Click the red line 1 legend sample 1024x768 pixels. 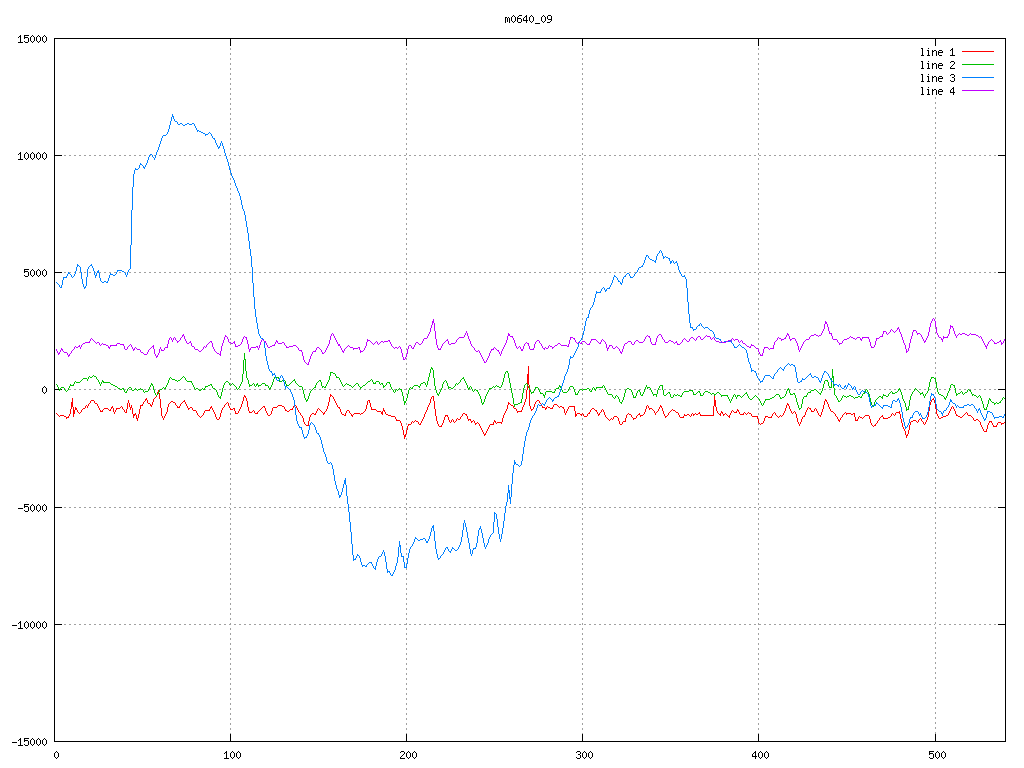pos(979,52)
